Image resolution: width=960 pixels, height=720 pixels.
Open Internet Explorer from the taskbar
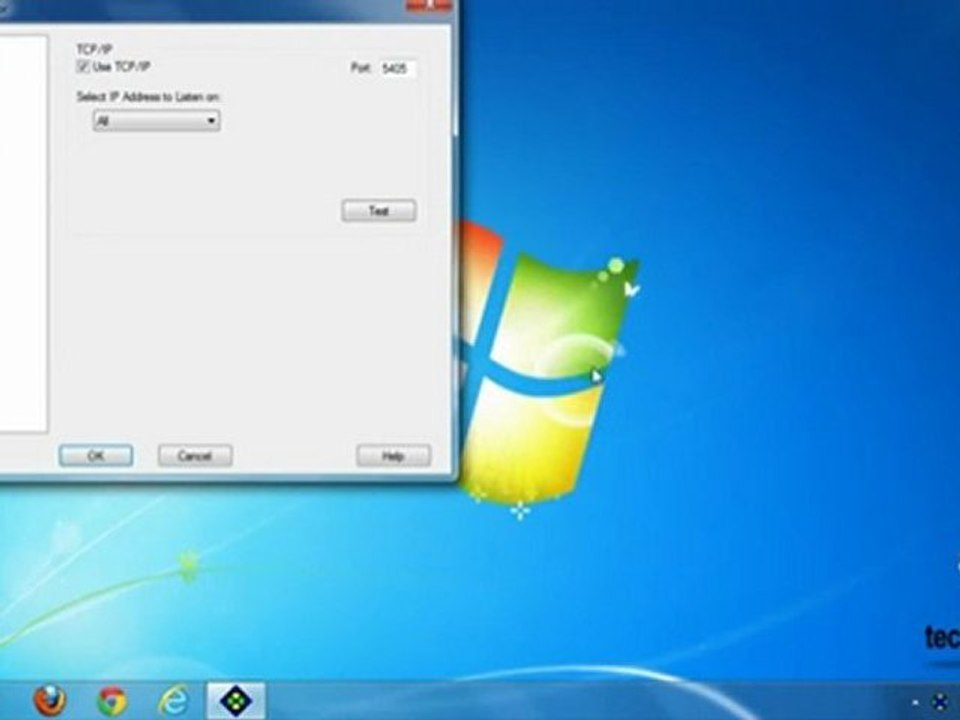[x=173, y=702]
